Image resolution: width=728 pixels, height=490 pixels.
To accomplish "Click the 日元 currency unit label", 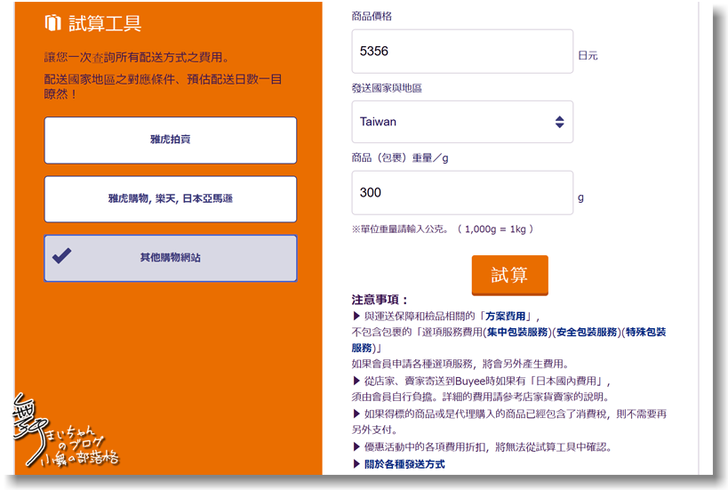I will tap(588, 56).
